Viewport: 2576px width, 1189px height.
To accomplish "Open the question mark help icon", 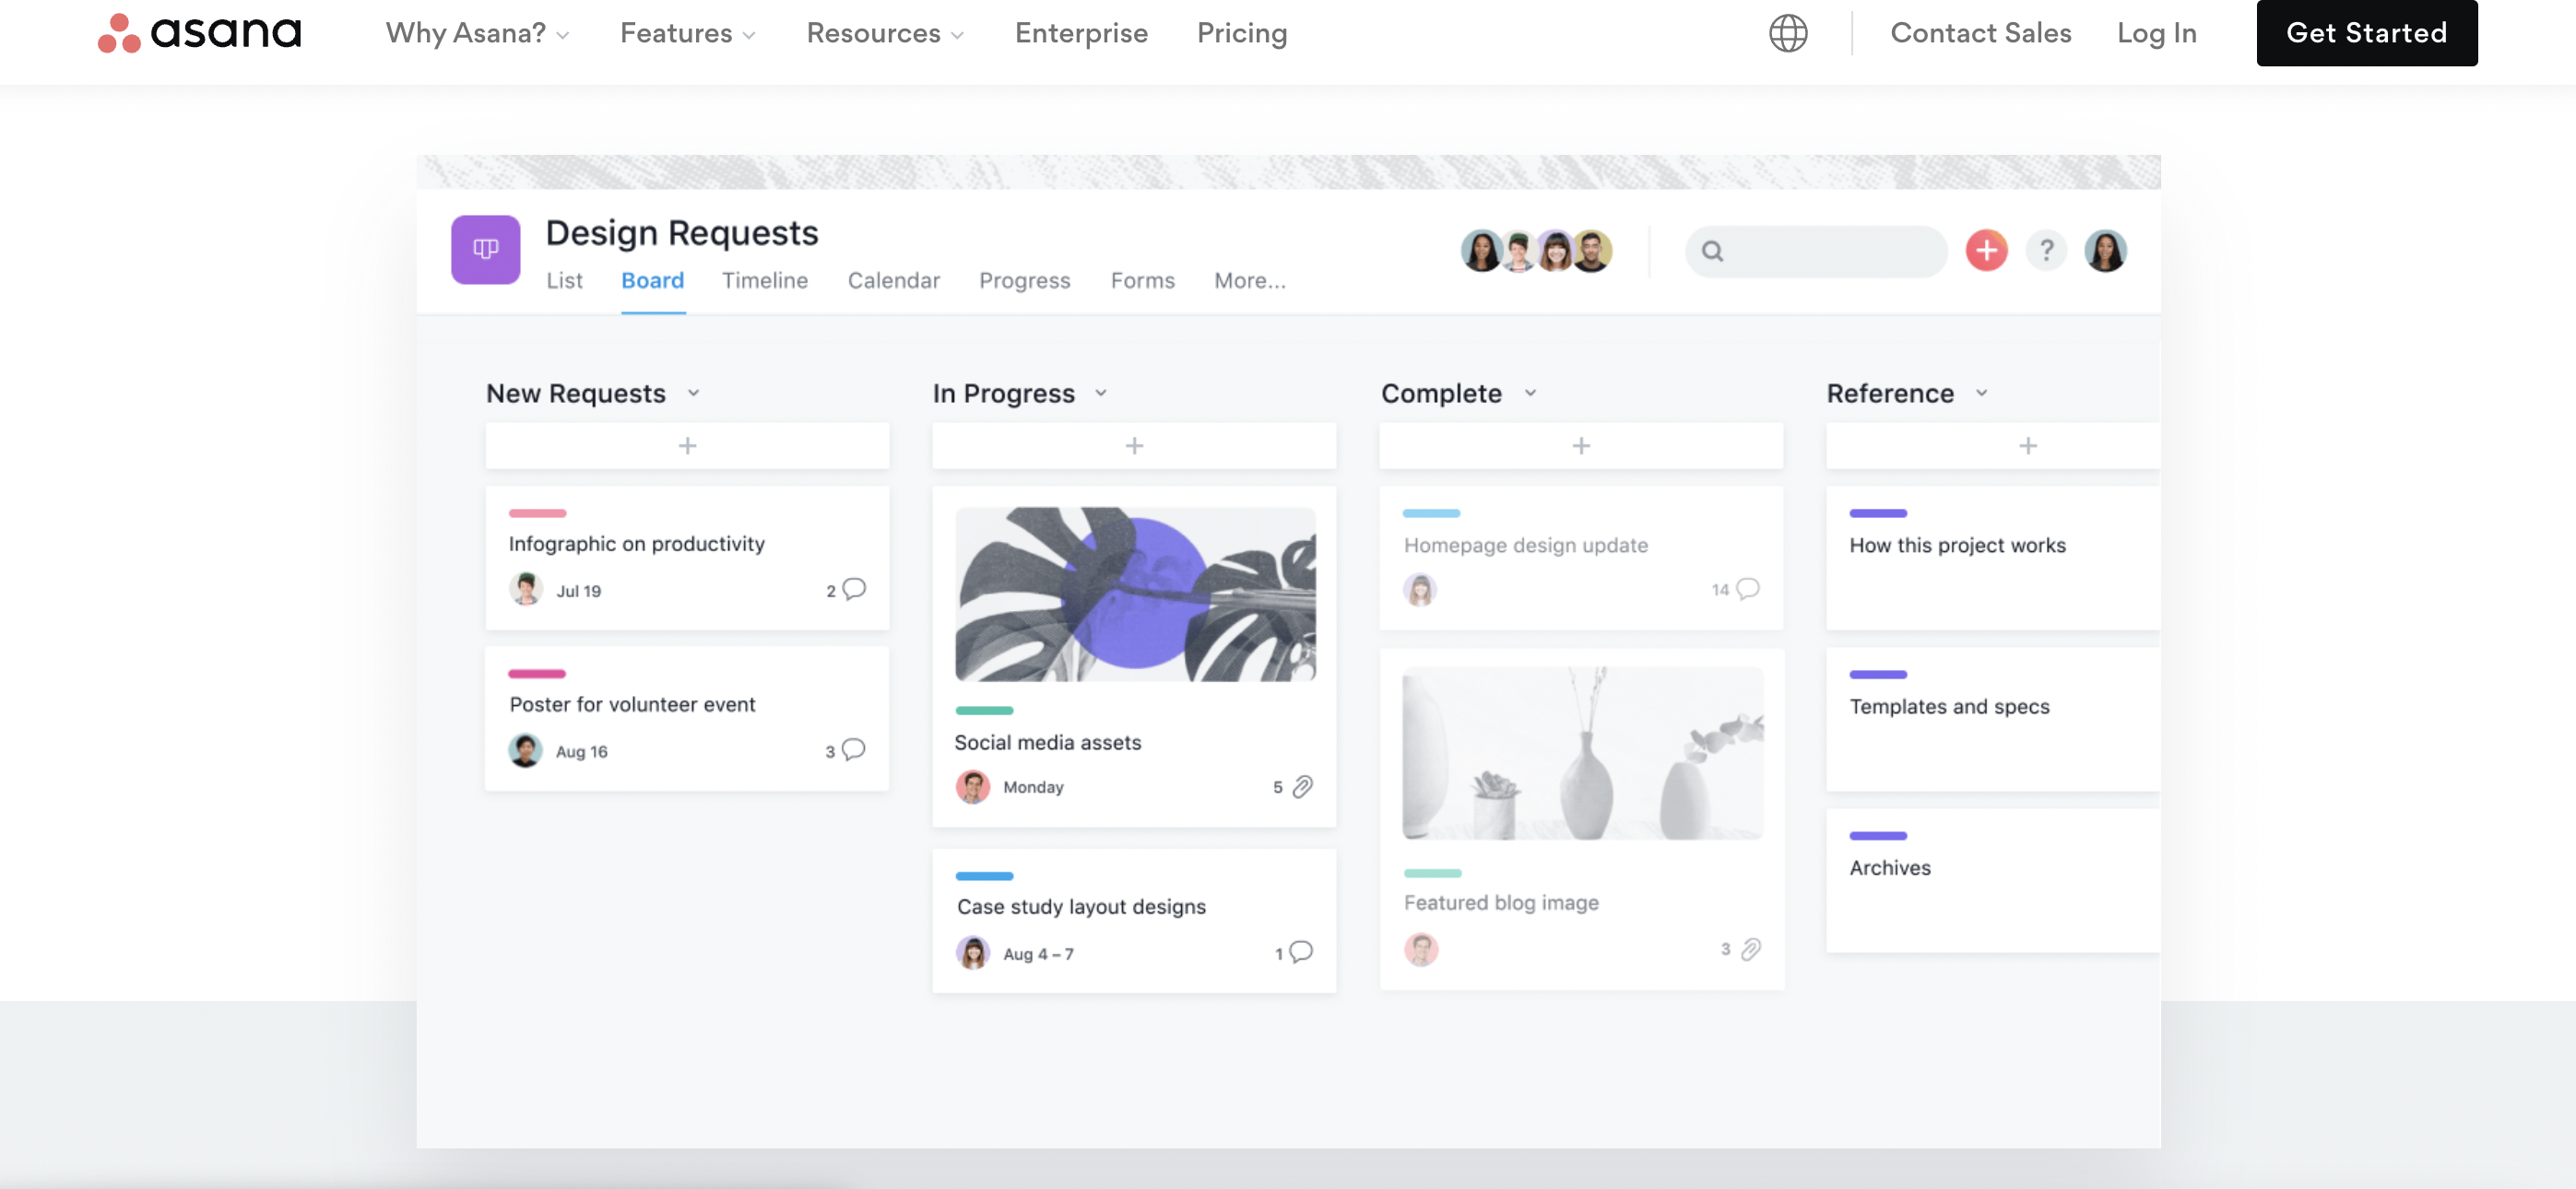I will (2046, 250).
